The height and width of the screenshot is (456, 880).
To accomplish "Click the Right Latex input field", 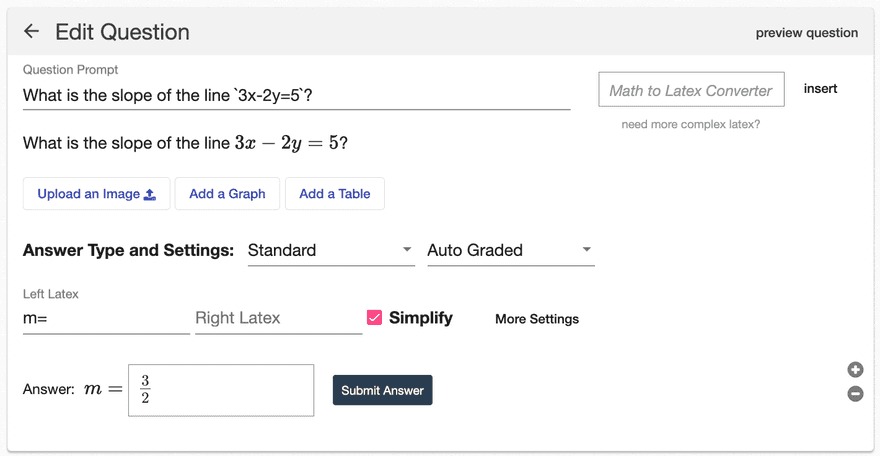I will (278, 319).
